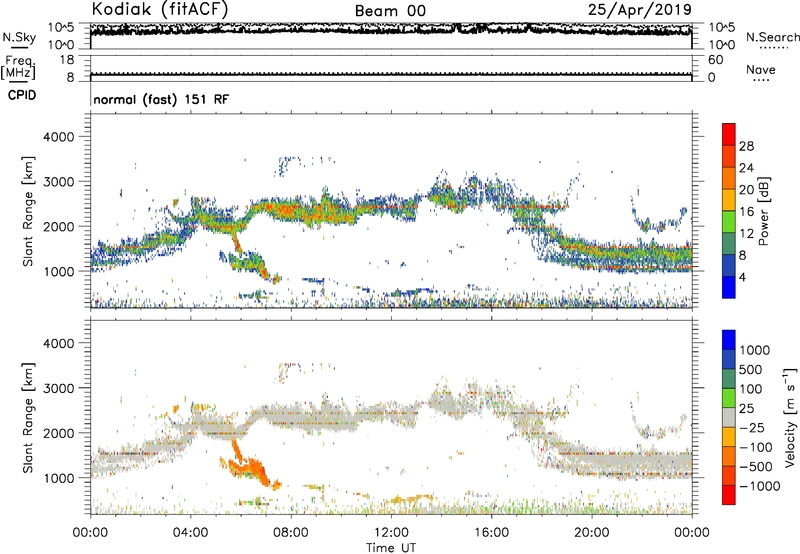Screen dimensions: 800x554
Task: Select the "16:00" time axis label
Action: tap(491, 533)
